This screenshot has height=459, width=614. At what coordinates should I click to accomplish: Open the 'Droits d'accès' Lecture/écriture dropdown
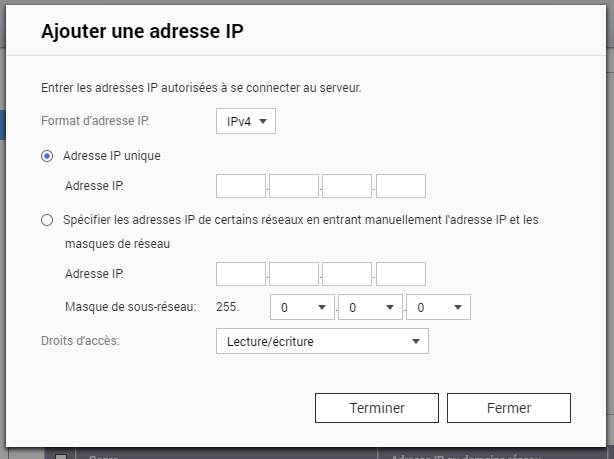322,341
